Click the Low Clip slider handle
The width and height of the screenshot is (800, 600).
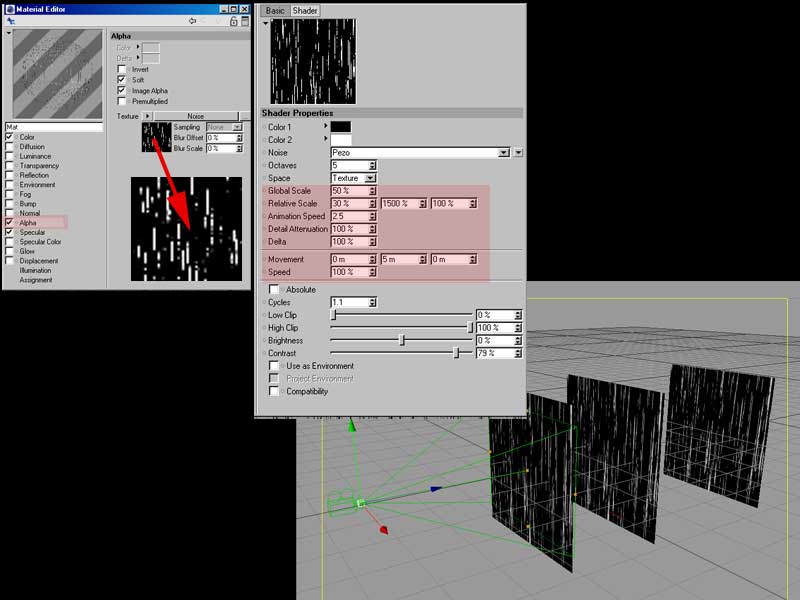tap(333, 315)
